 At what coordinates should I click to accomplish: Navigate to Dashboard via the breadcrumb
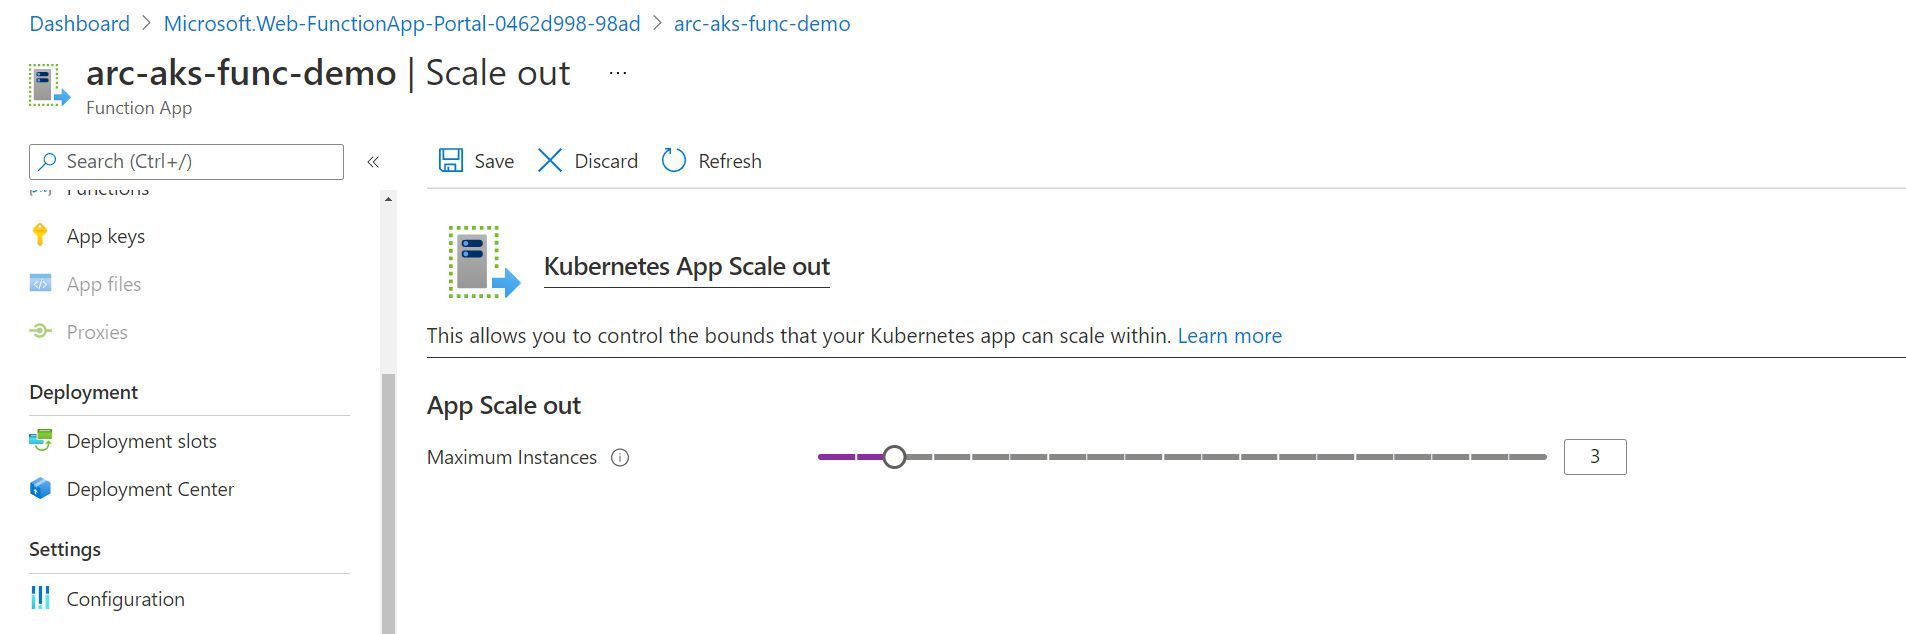click(79, 23)
